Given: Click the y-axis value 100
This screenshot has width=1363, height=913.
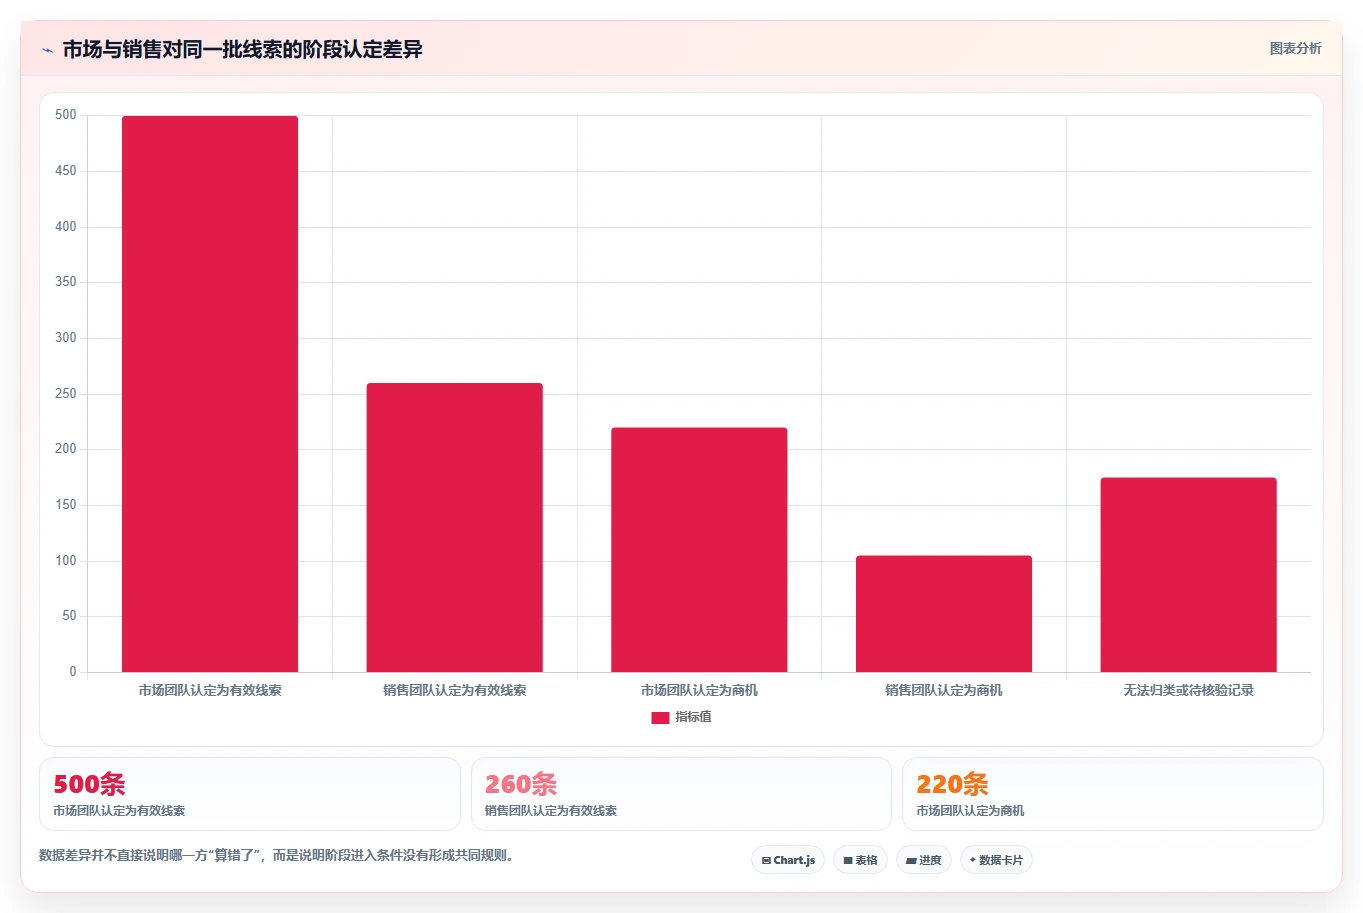Looking at the screenshot, I should [x=66, y=561].
